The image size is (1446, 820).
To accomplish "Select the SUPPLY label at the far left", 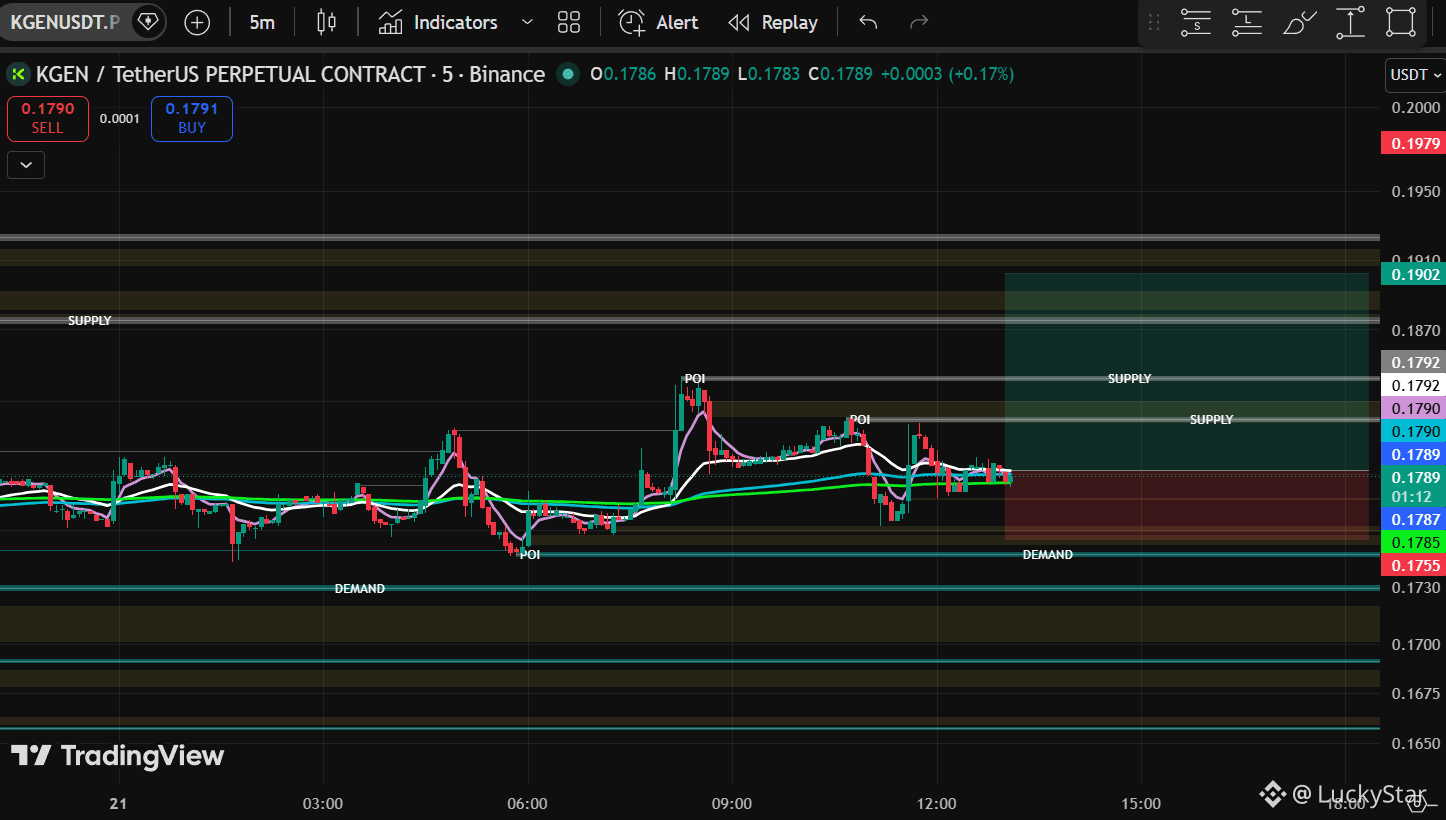I will point(90,321).
